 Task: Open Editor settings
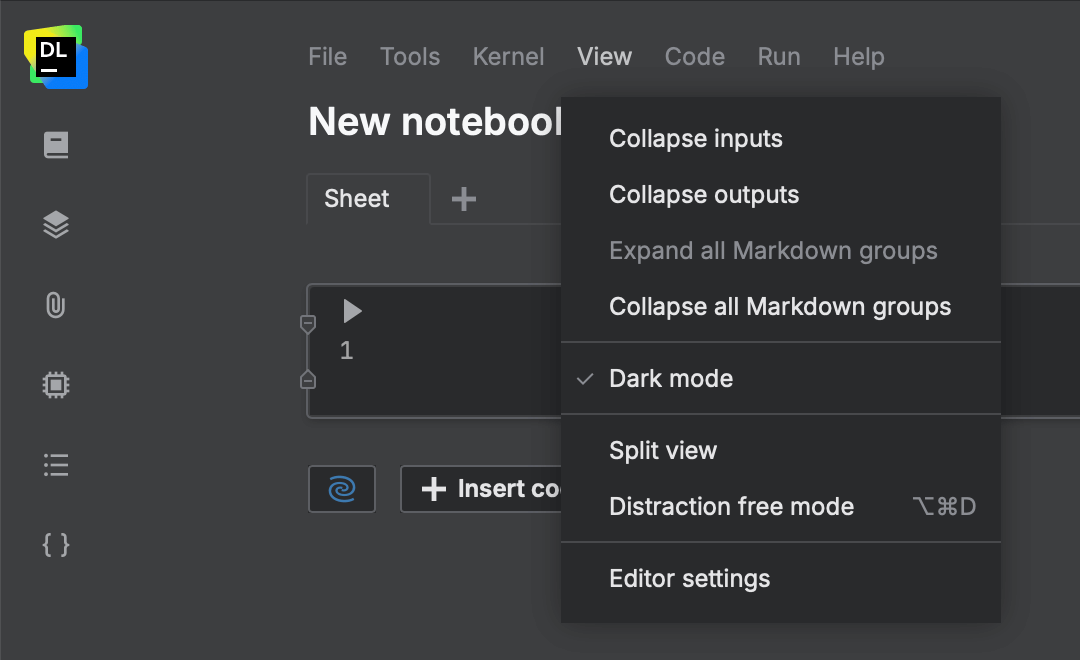pos(781,579)
